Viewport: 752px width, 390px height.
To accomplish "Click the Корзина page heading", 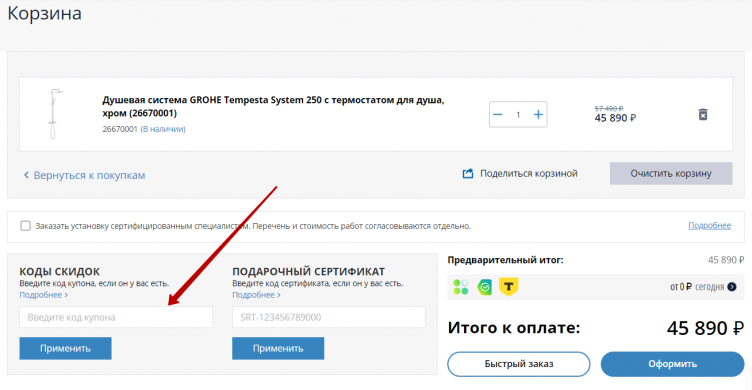I will click(45, 13).
